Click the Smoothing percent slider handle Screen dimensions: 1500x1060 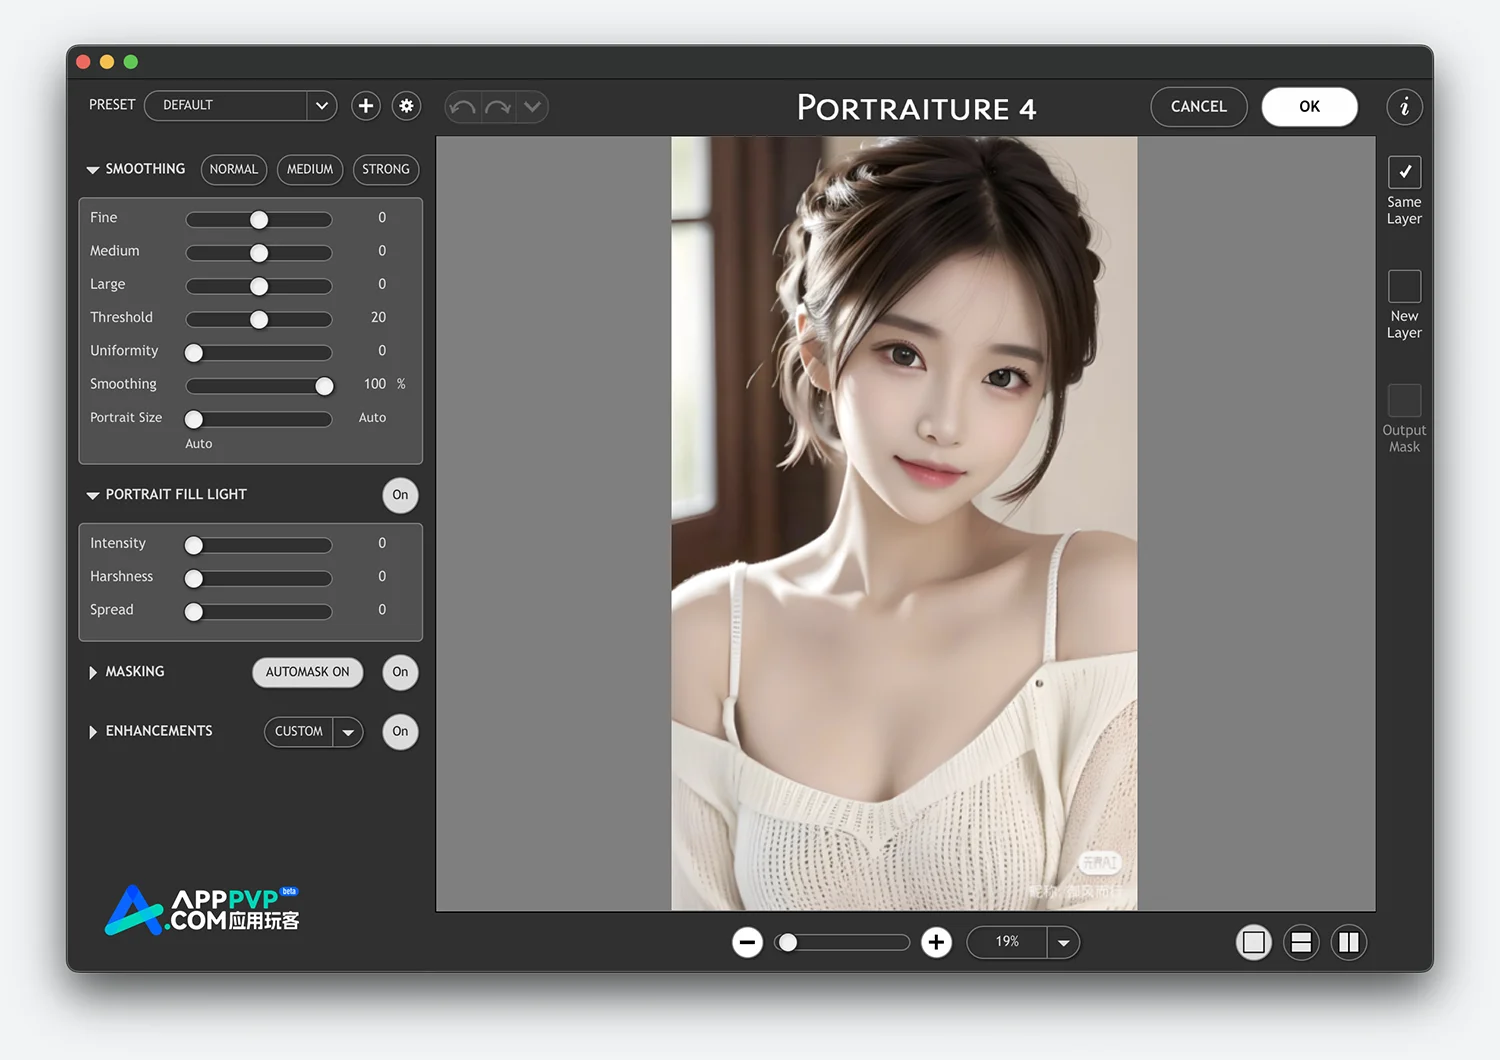[x=324, y=386]
